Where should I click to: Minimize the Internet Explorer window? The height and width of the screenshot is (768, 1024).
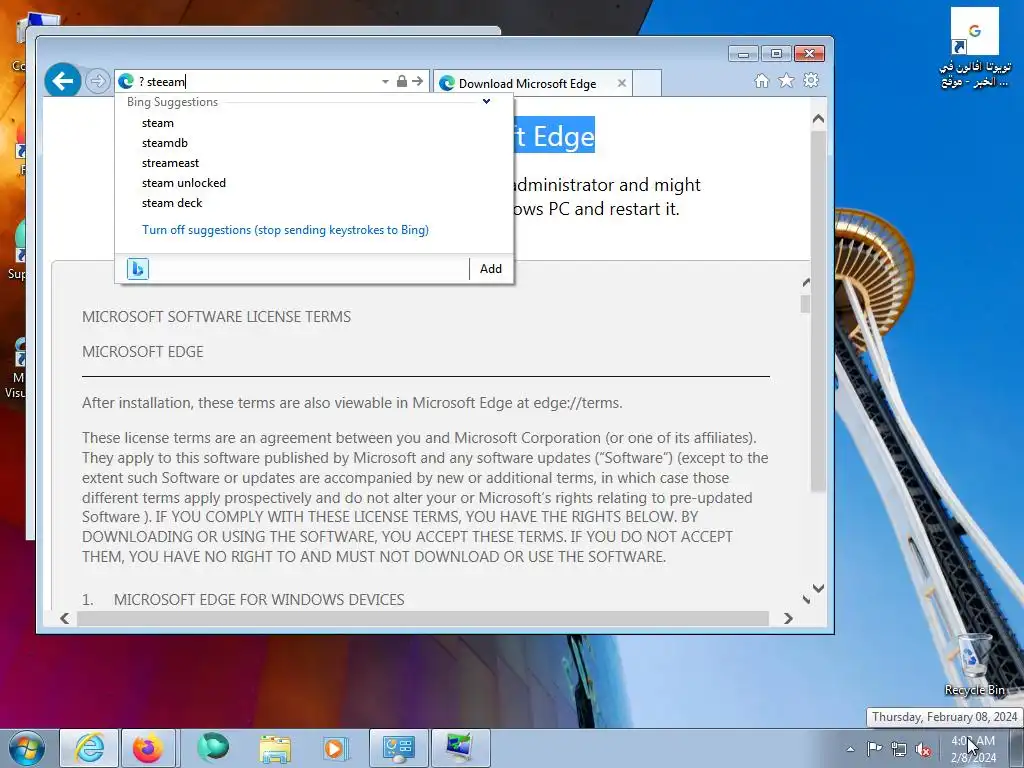tap(743, 54)
